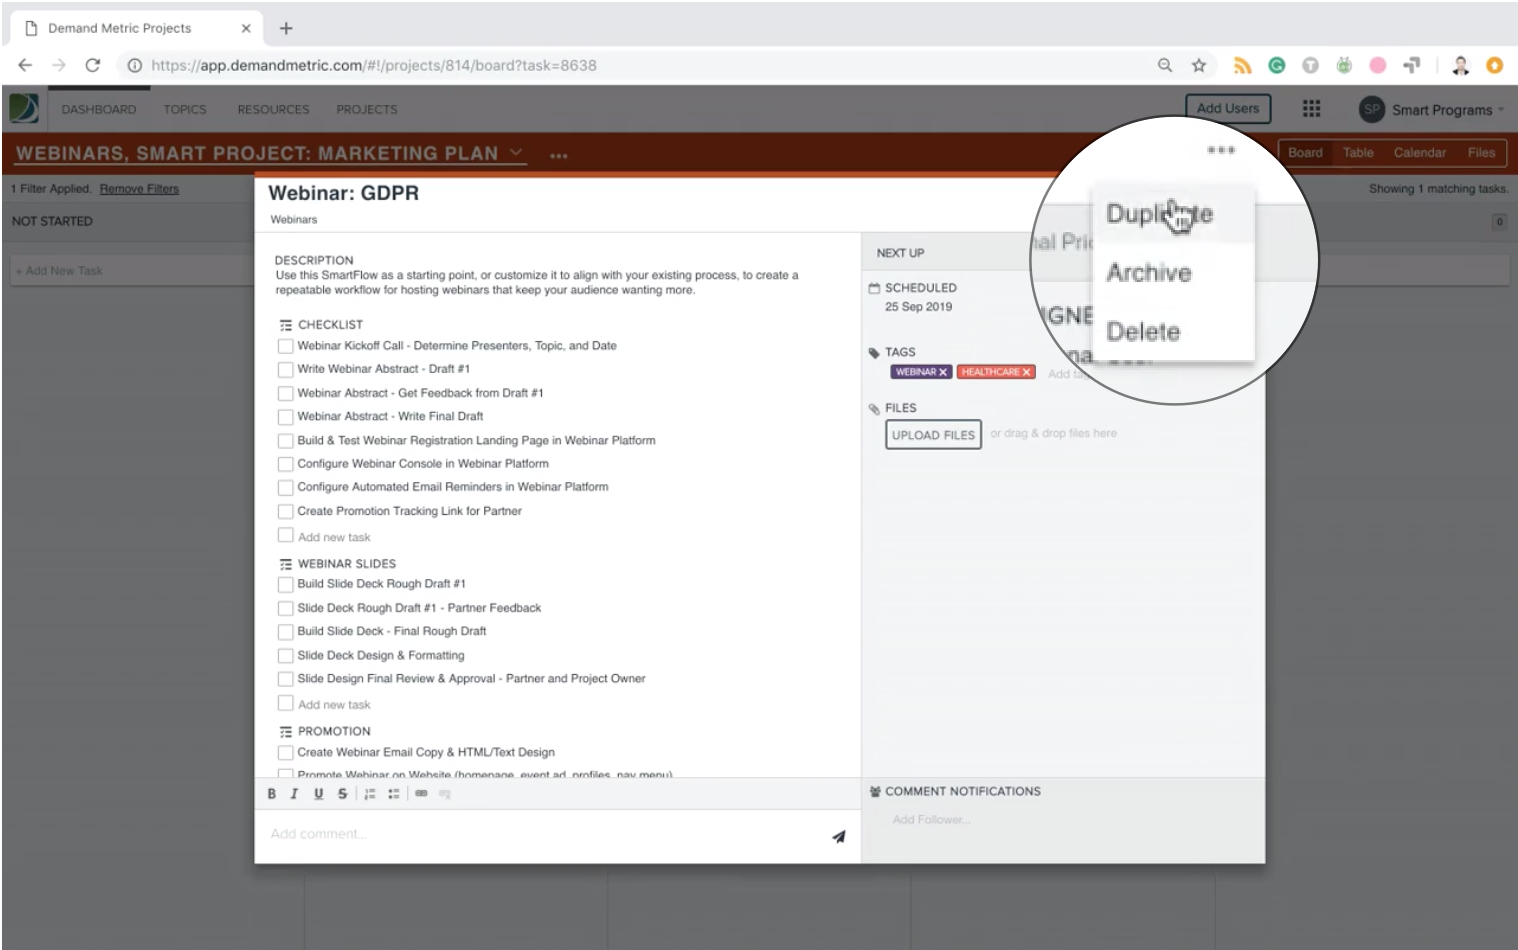
Task: Go back using the browser back arrow
Action: click(x=25, y=65)
